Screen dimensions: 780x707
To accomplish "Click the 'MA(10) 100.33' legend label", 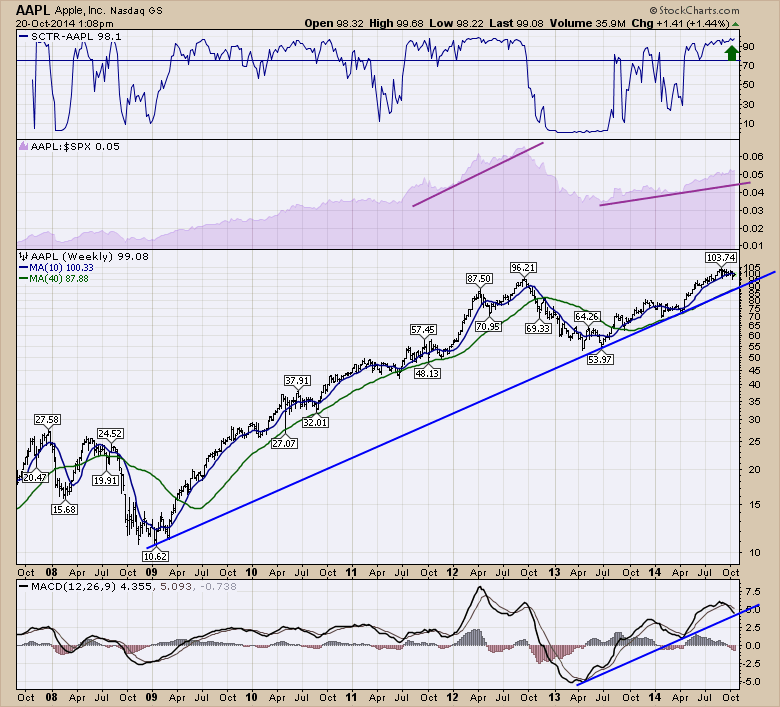I will point(62,267).
